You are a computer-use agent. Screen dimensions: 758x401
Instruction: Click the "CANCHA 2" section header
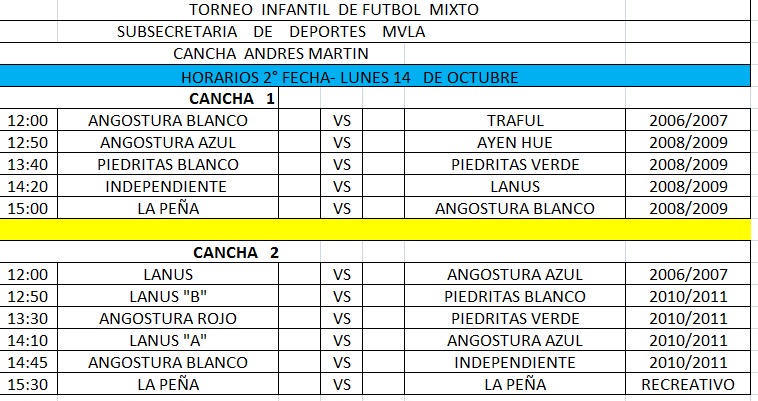(235, 252)
